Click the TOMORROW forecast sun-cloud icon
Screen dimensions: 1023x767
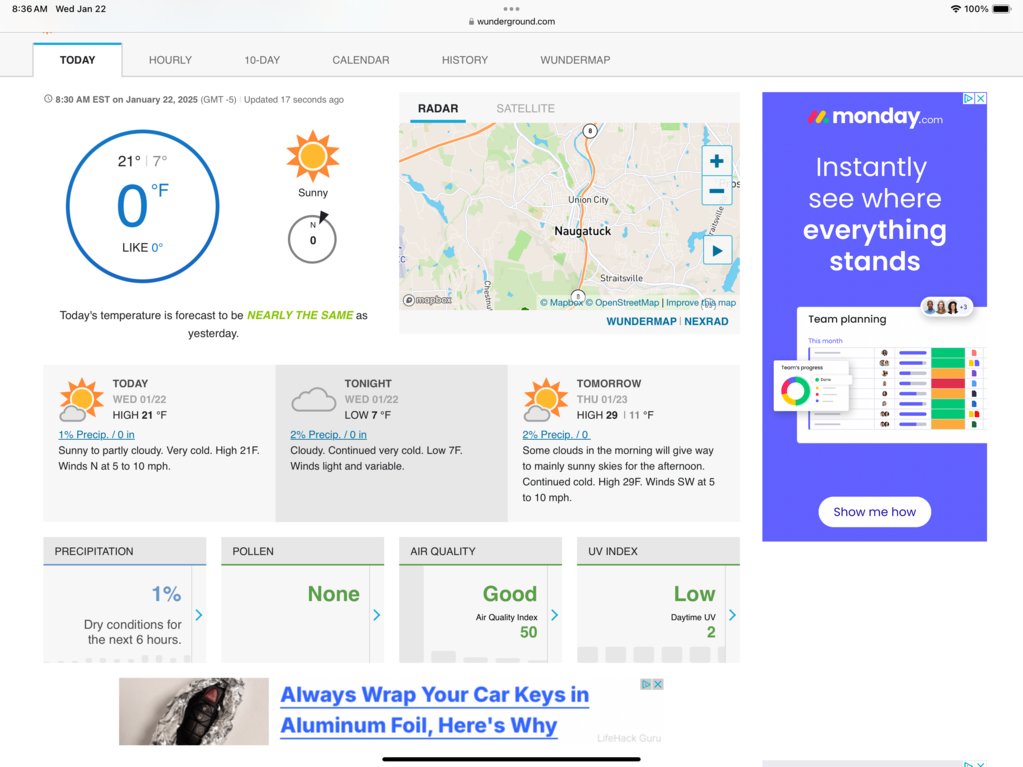(545, 400)
